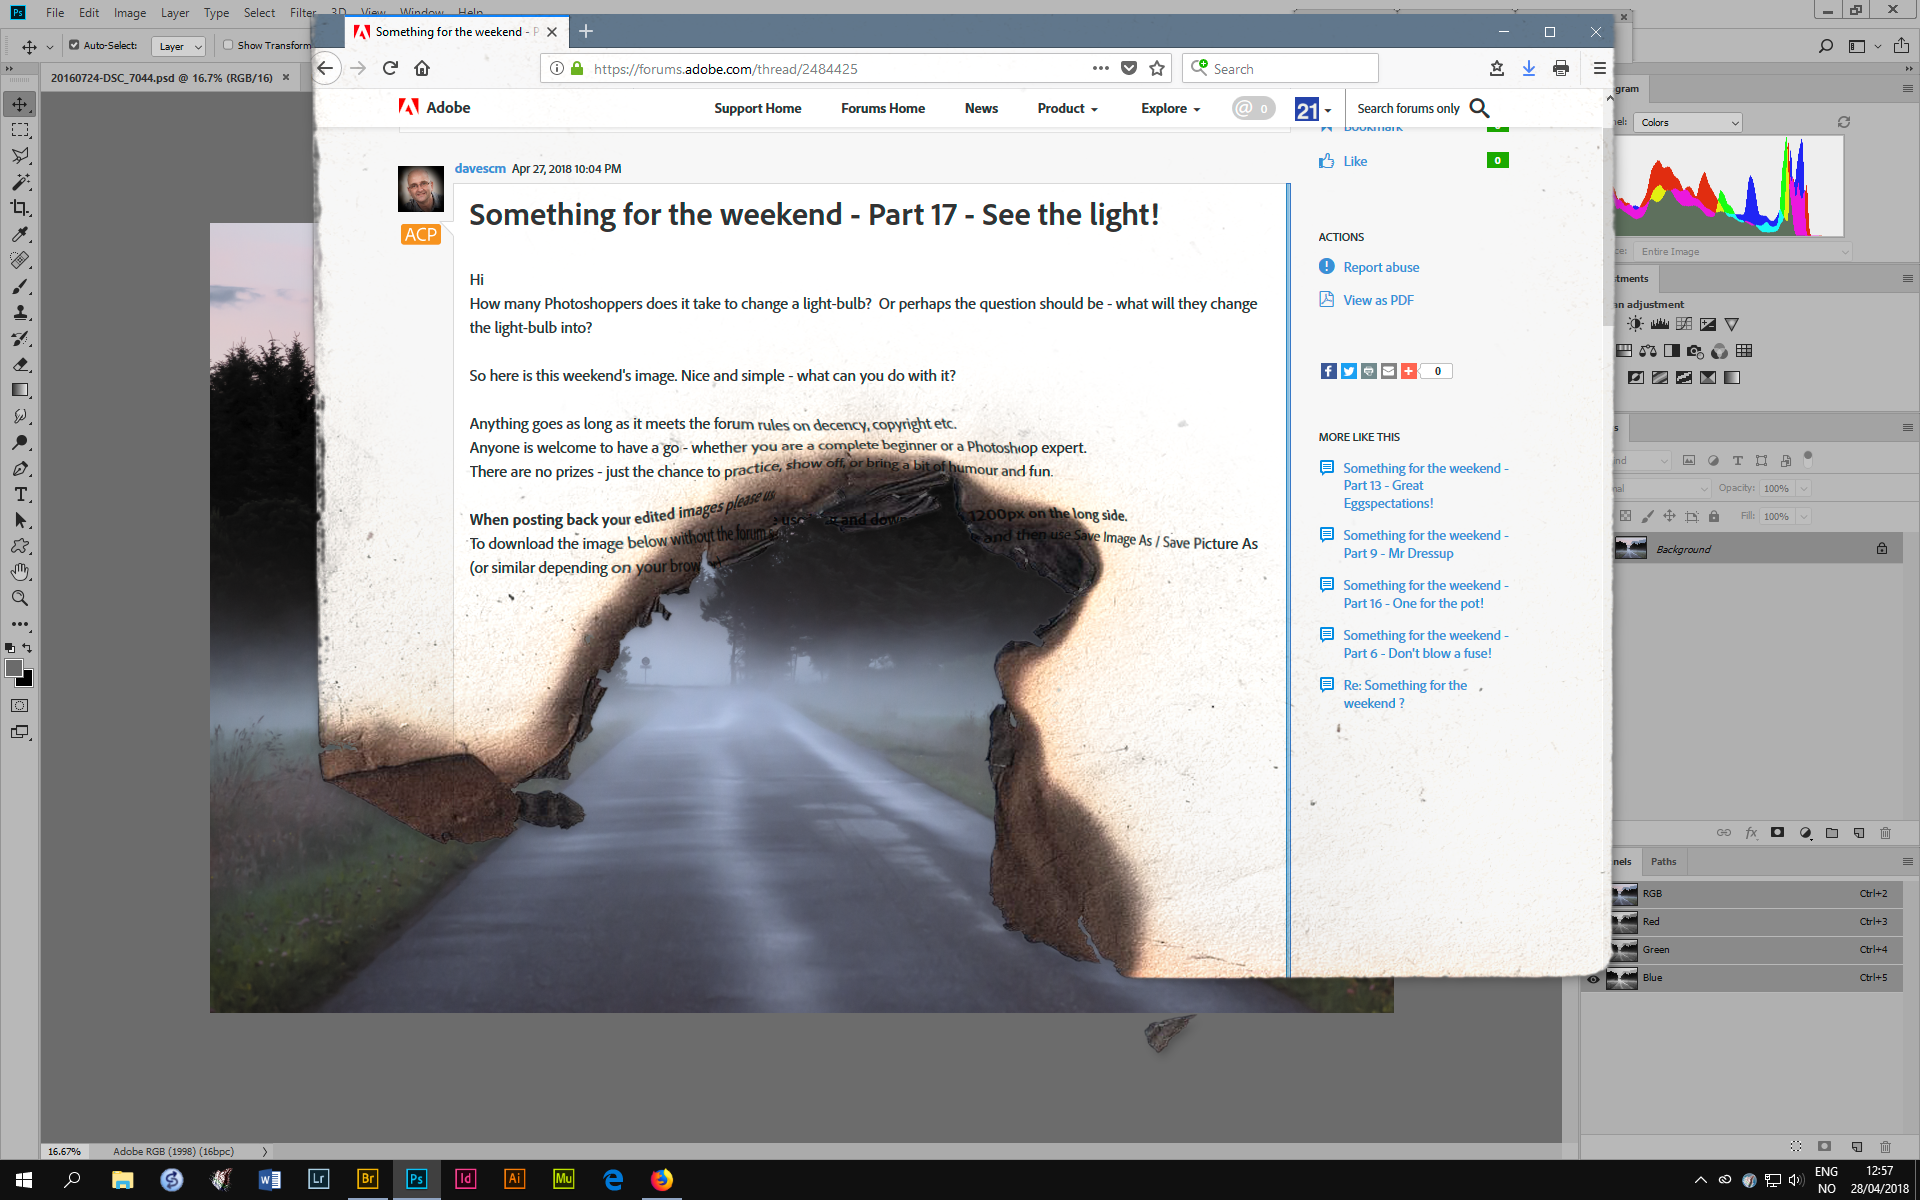Select the Background layer
Screen dimensions: 1920x1200
(x=1756, y=548)
